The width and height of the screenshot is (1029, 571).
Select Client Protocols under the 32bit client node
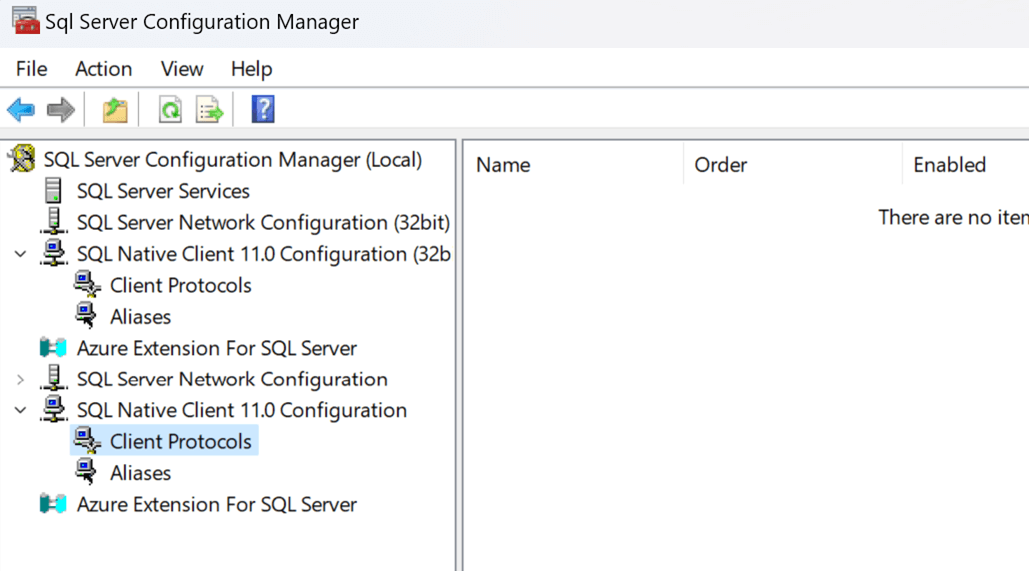(x=180, y=286)
